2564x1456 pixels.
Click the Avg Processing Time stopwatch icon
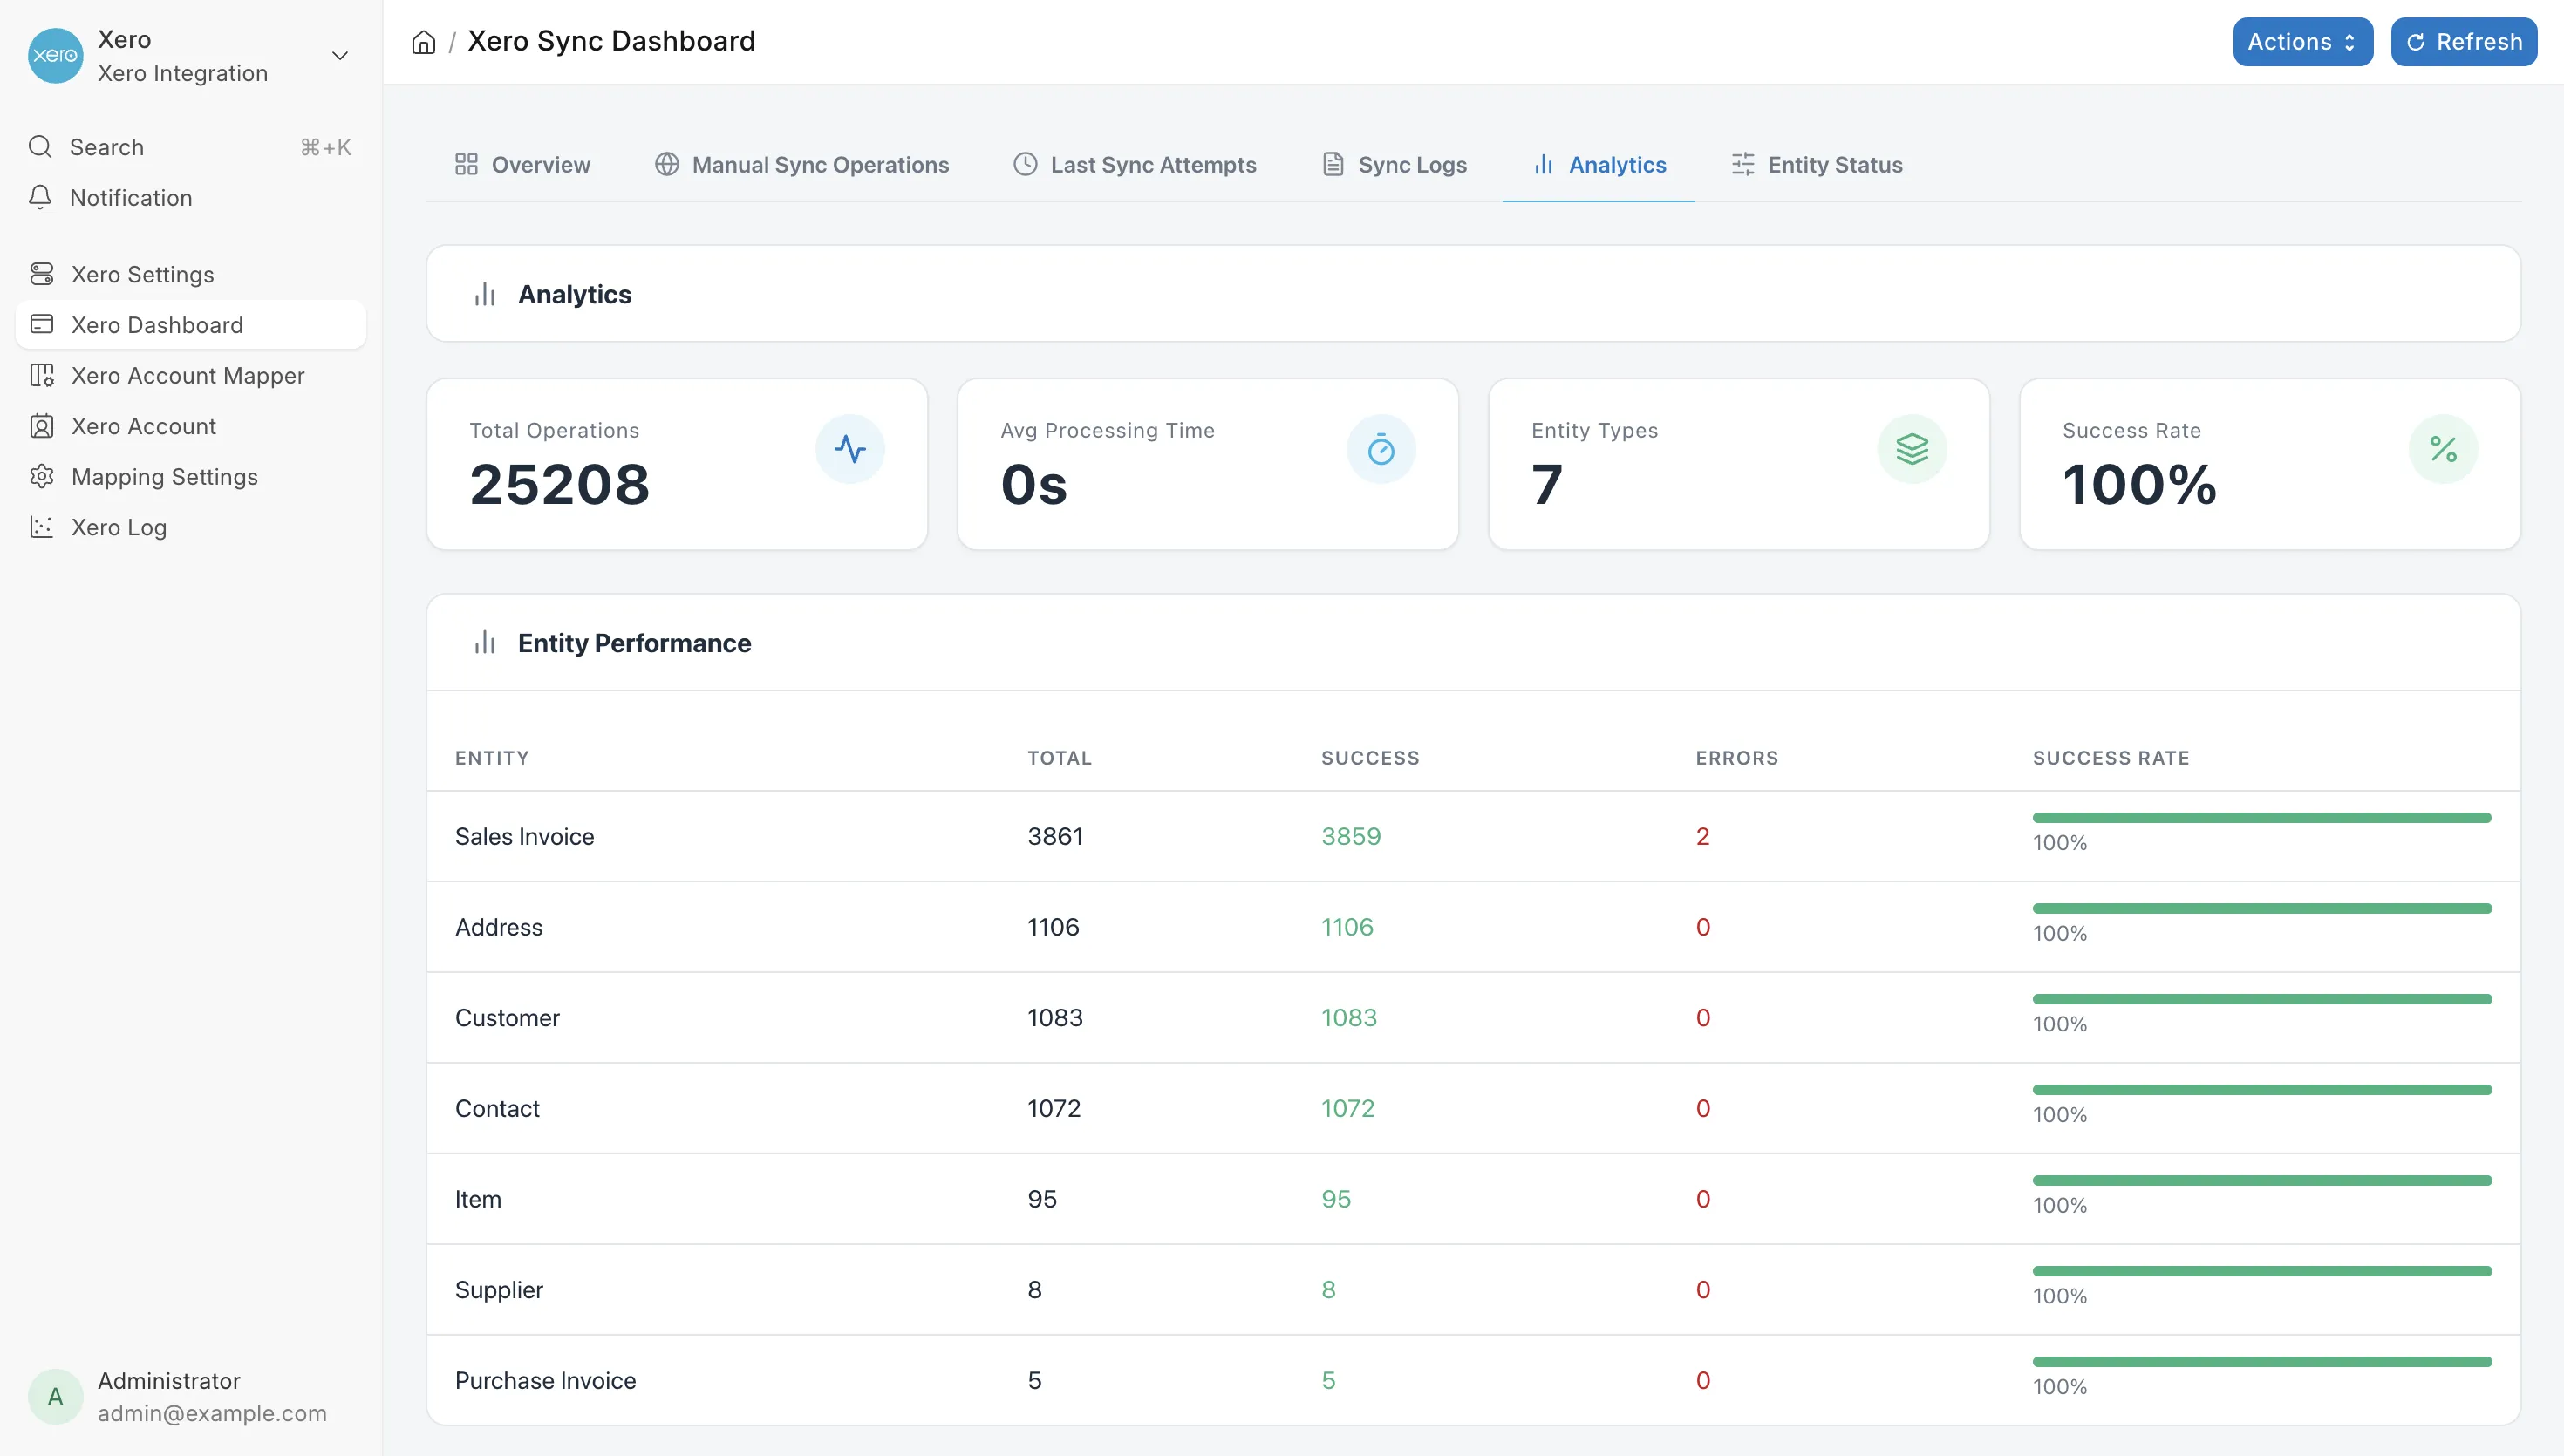[x=1381, y=449]
